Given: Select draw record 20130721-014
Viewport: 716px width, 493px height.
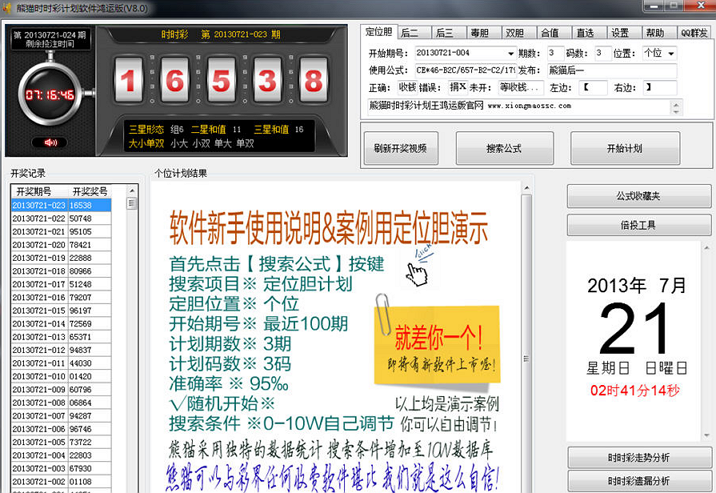Looking at the screenshot, I should click(61, 324).
